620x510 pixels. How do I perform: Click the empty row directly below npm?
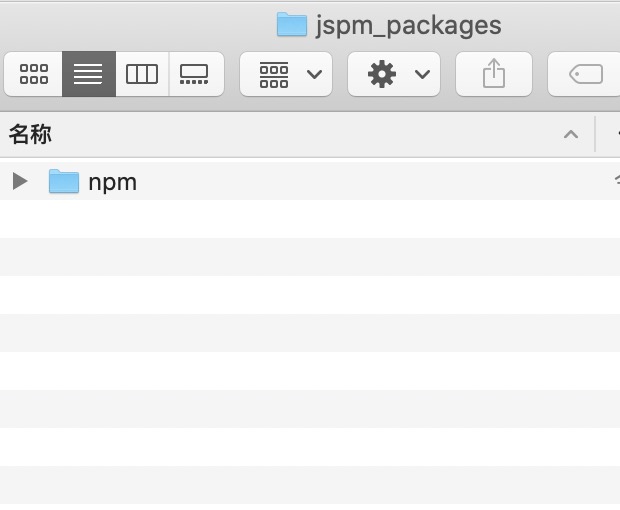pos(300,219)
